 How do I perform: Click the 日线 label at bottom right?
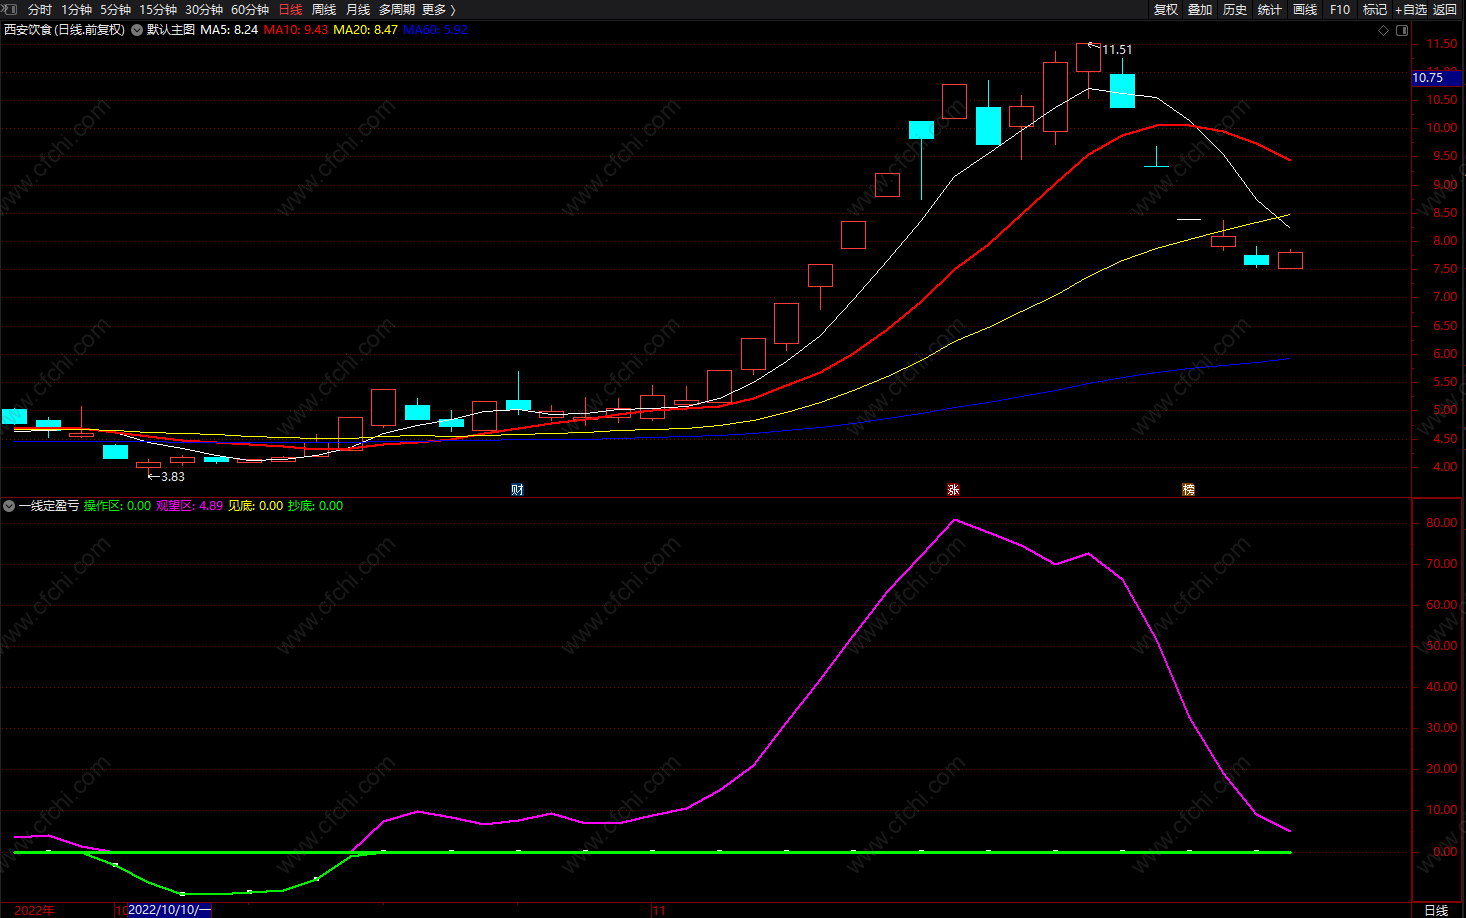coord(1436,910)
